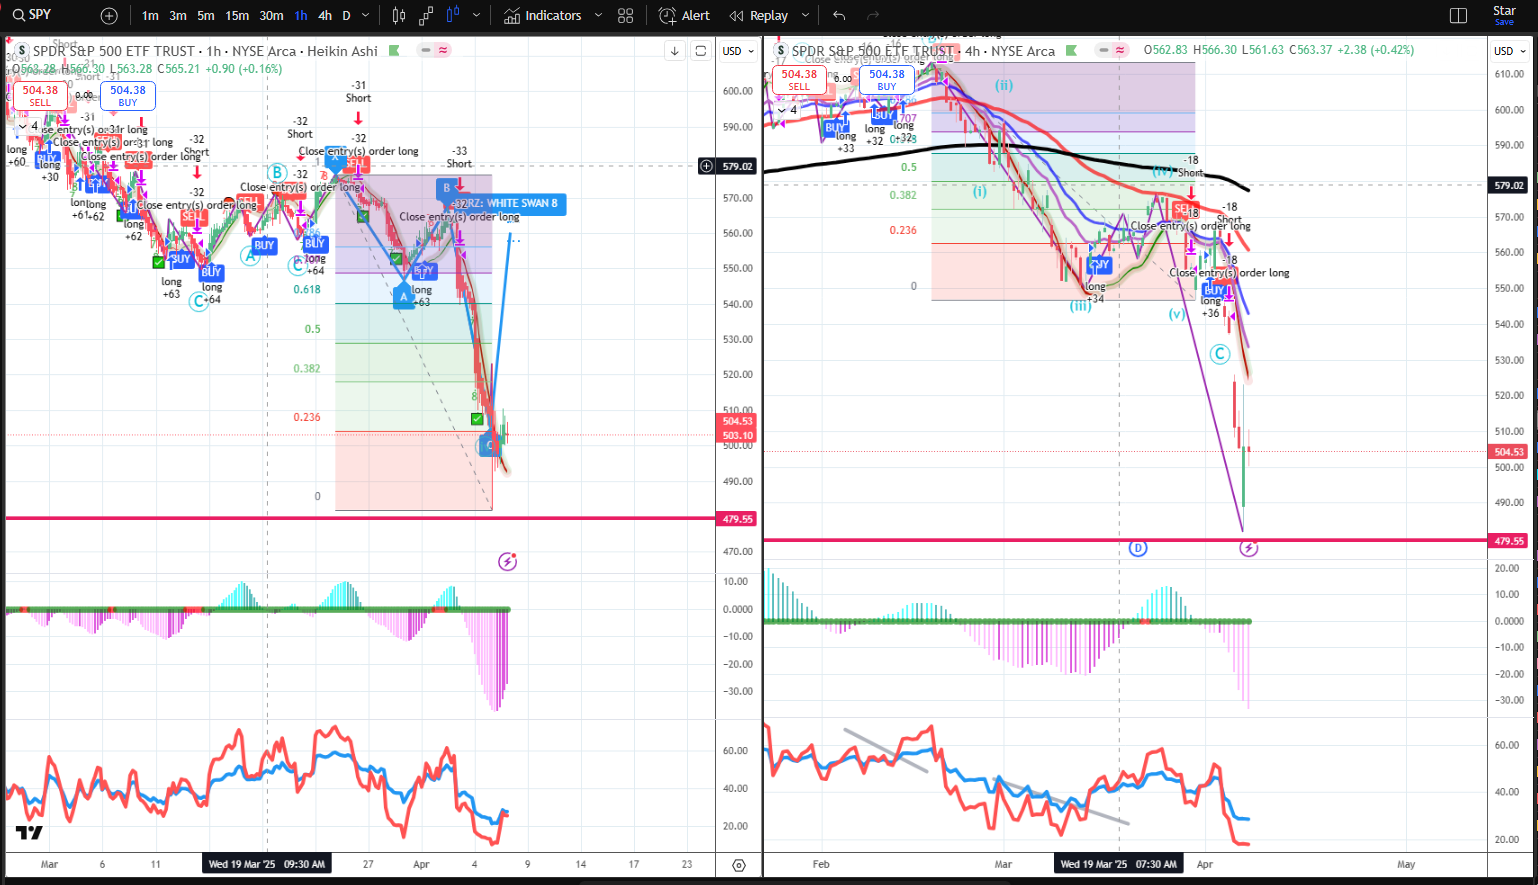Click the purple lightning icon on the 1h chart
The height and width of the screenshot is (885, 1538).
tap(508, 561)
